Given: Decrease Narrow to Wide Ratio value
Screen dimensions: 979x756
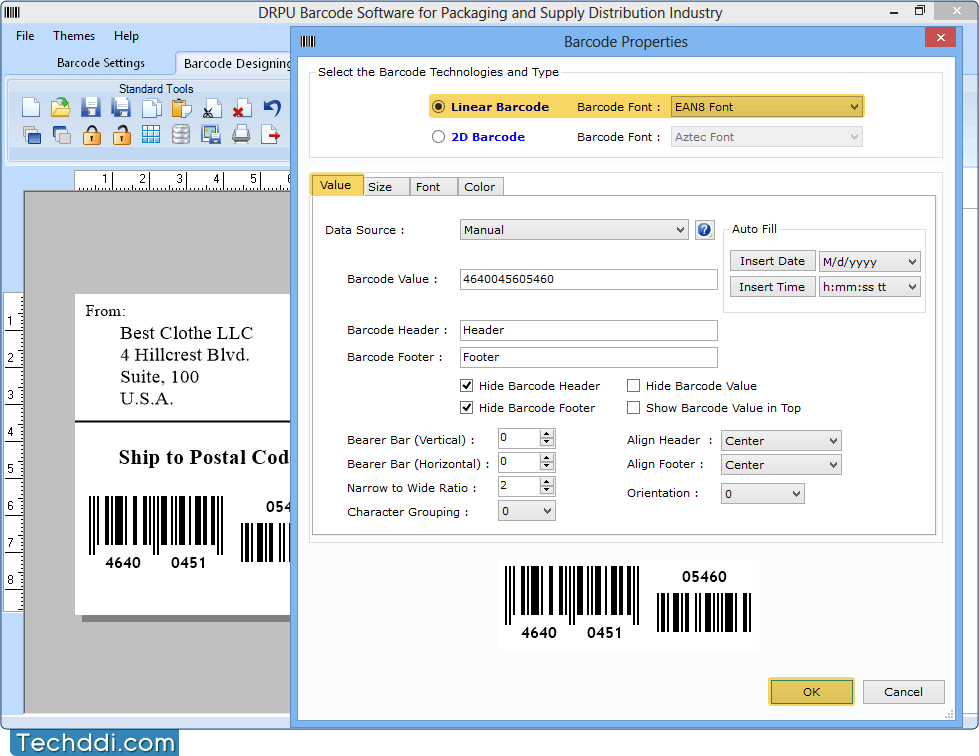Looking at the screenshot, I should (x=547, y=490).
